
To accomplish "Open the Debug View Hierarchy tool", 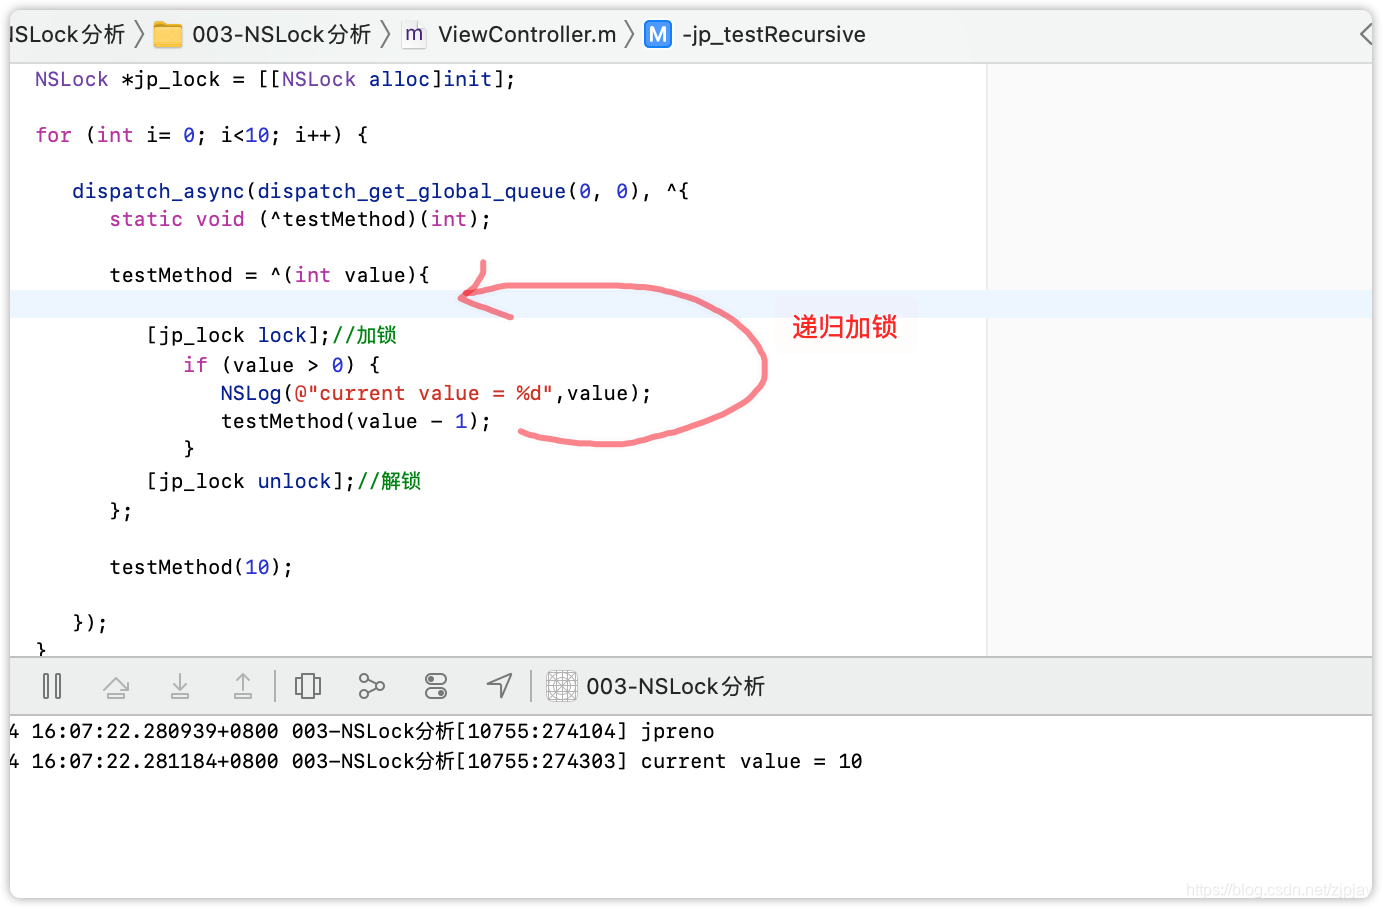I will click(x=308, y=686).
